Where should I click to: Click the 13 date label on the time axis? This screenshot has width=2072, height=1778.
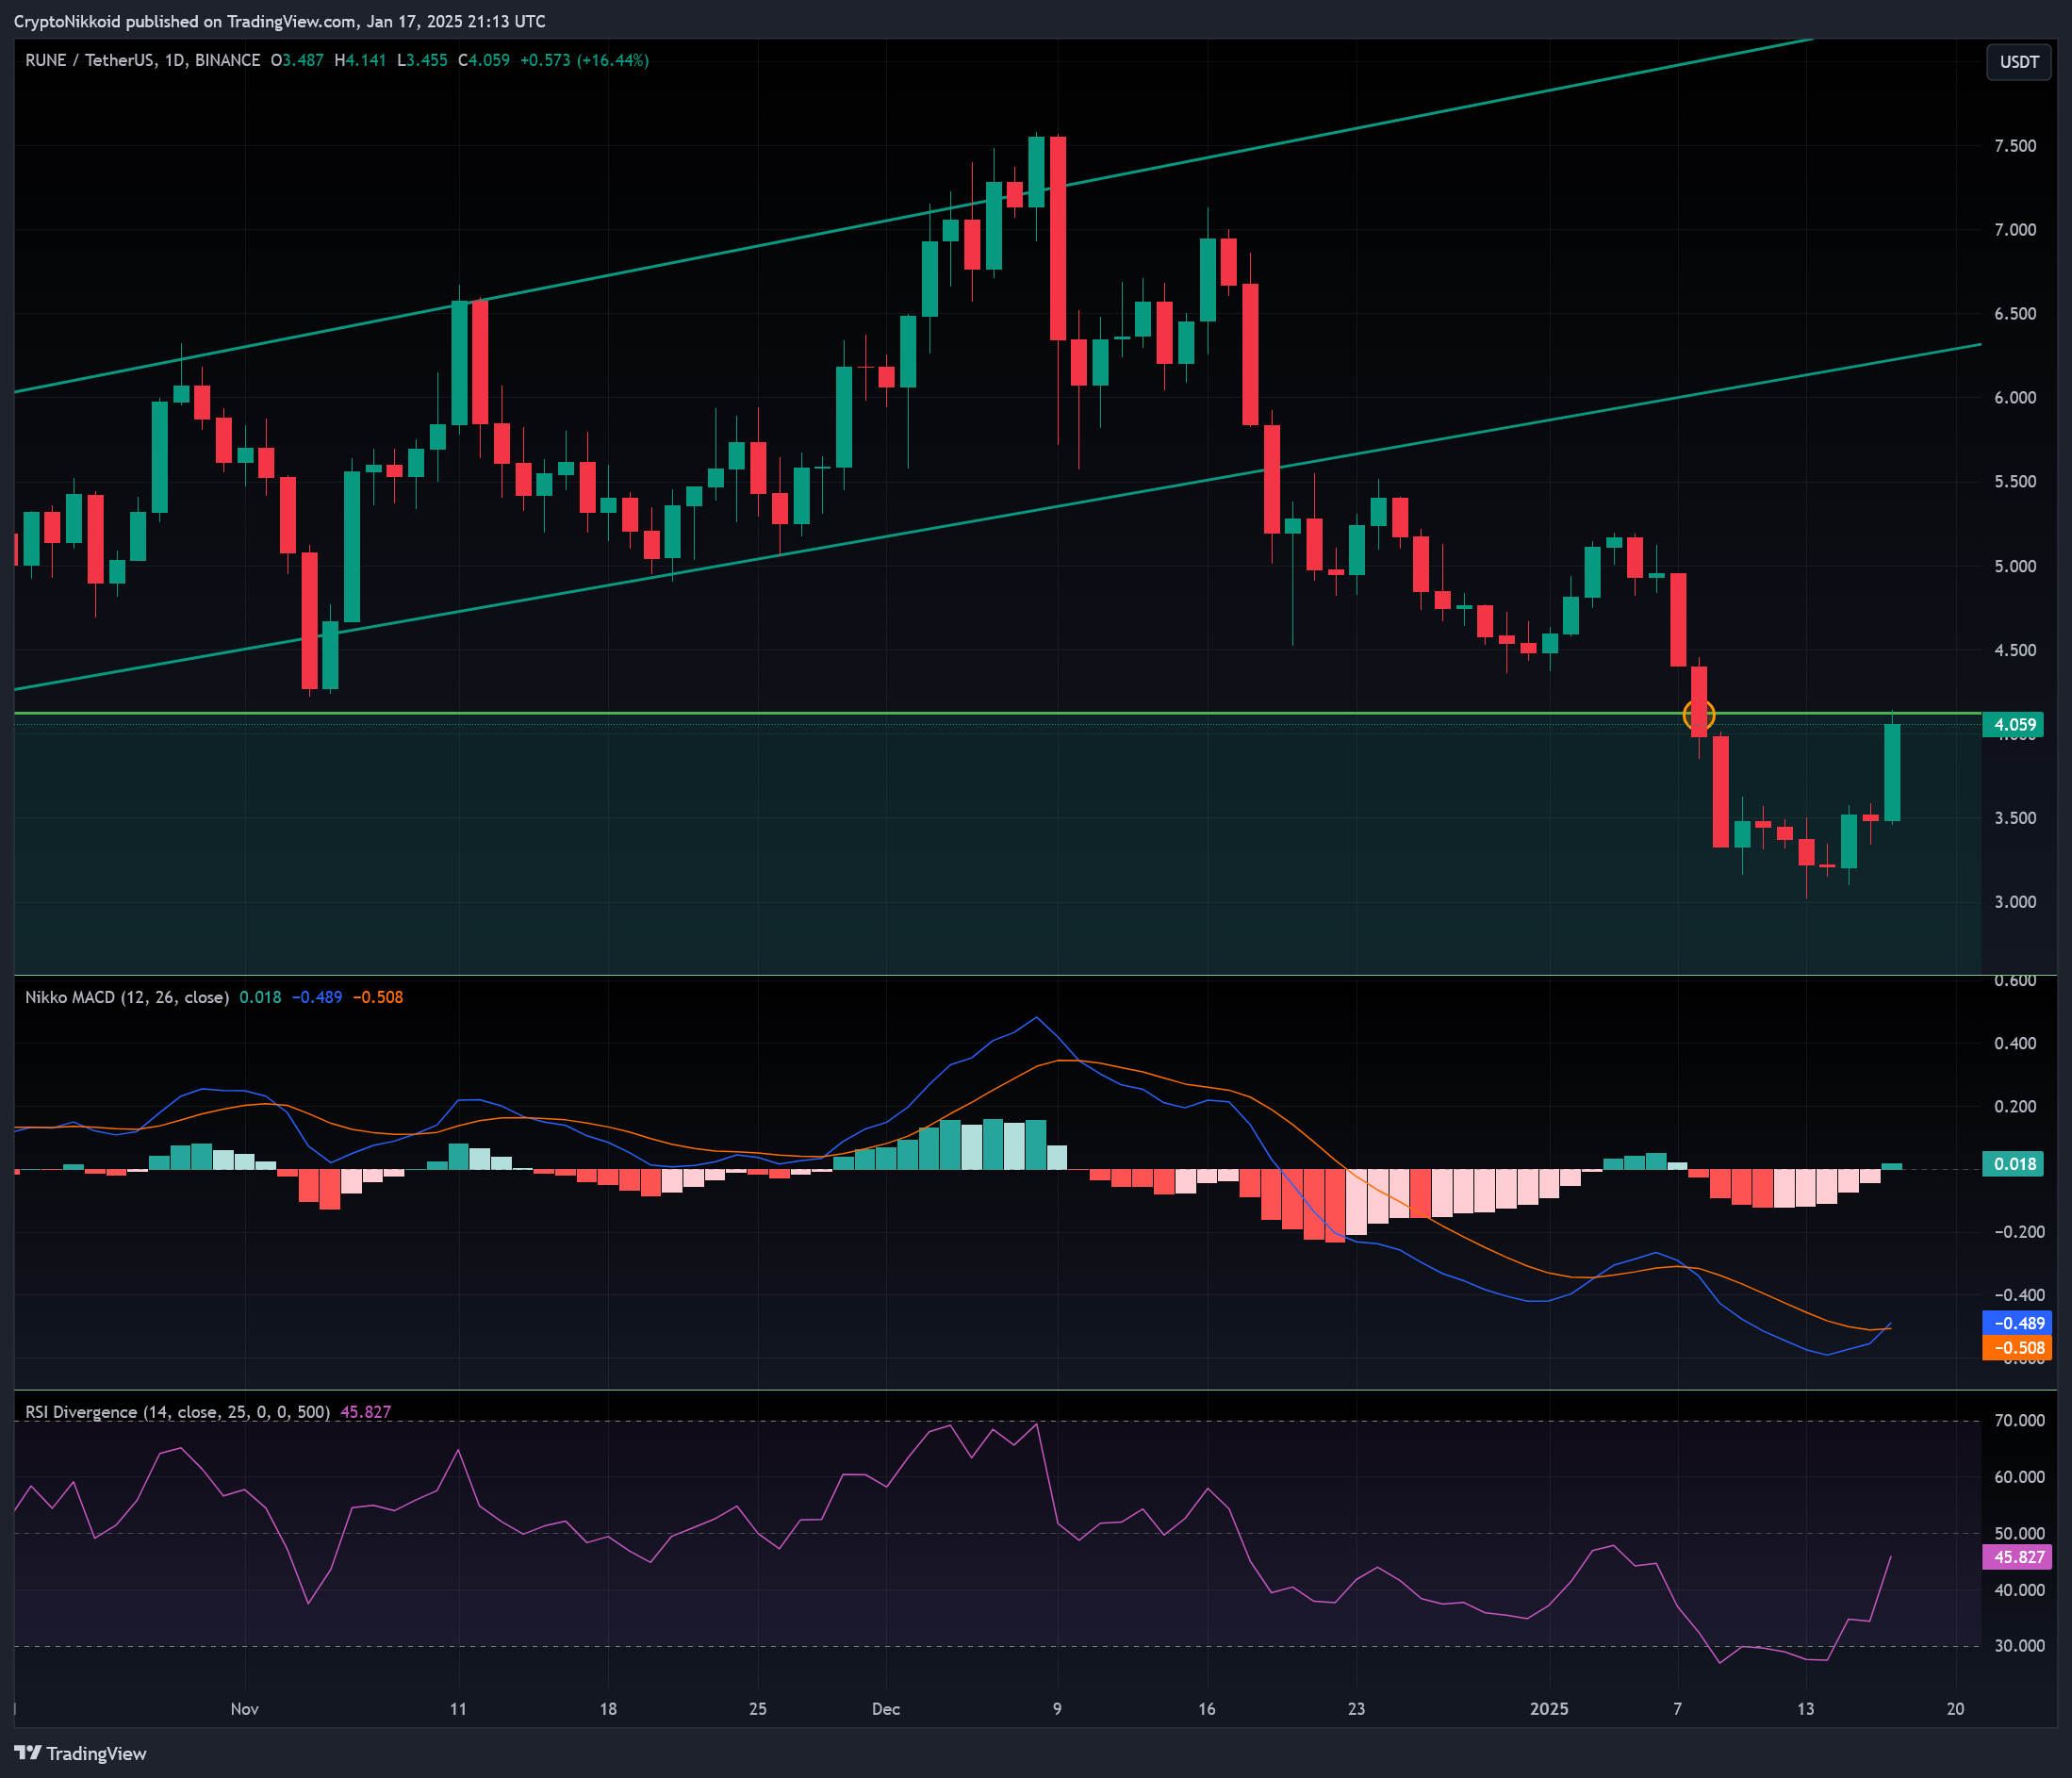(1805, 1709)
